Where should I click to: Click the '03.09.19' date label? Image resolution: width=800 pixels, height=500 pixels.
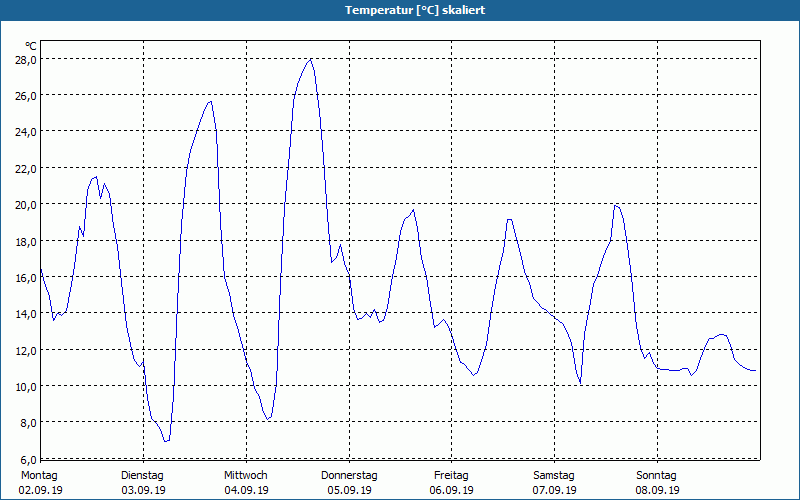point(143,490)
